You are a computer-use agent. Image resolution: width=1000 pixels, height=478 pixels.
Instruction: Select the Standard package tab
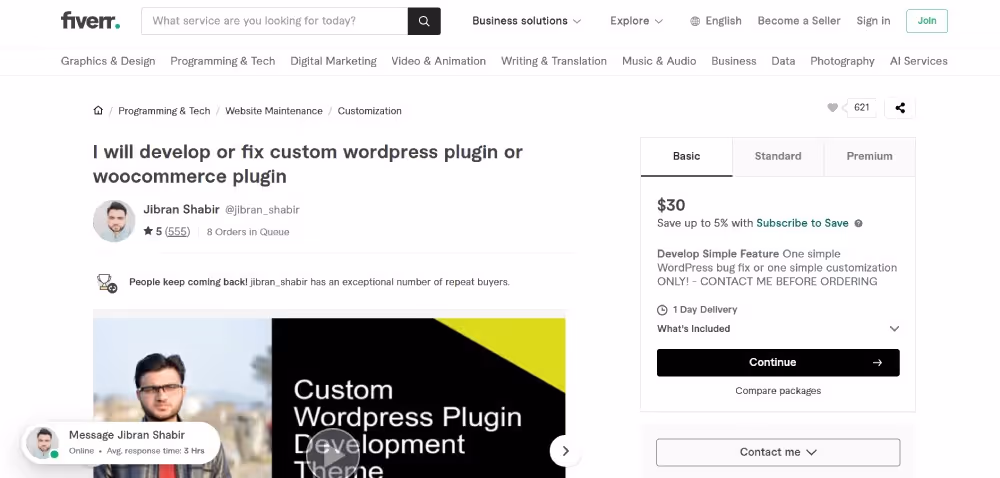click(778, 156)
